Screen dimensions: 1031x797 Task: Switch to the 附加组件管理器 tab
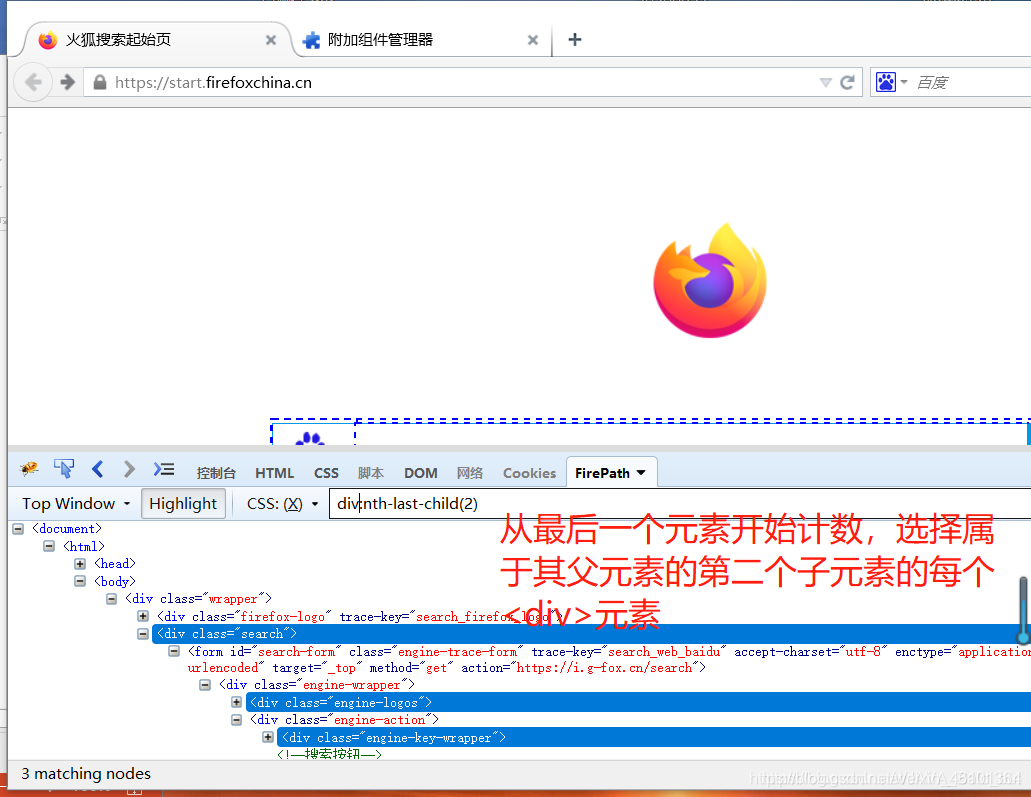click(x=421, y=40)
